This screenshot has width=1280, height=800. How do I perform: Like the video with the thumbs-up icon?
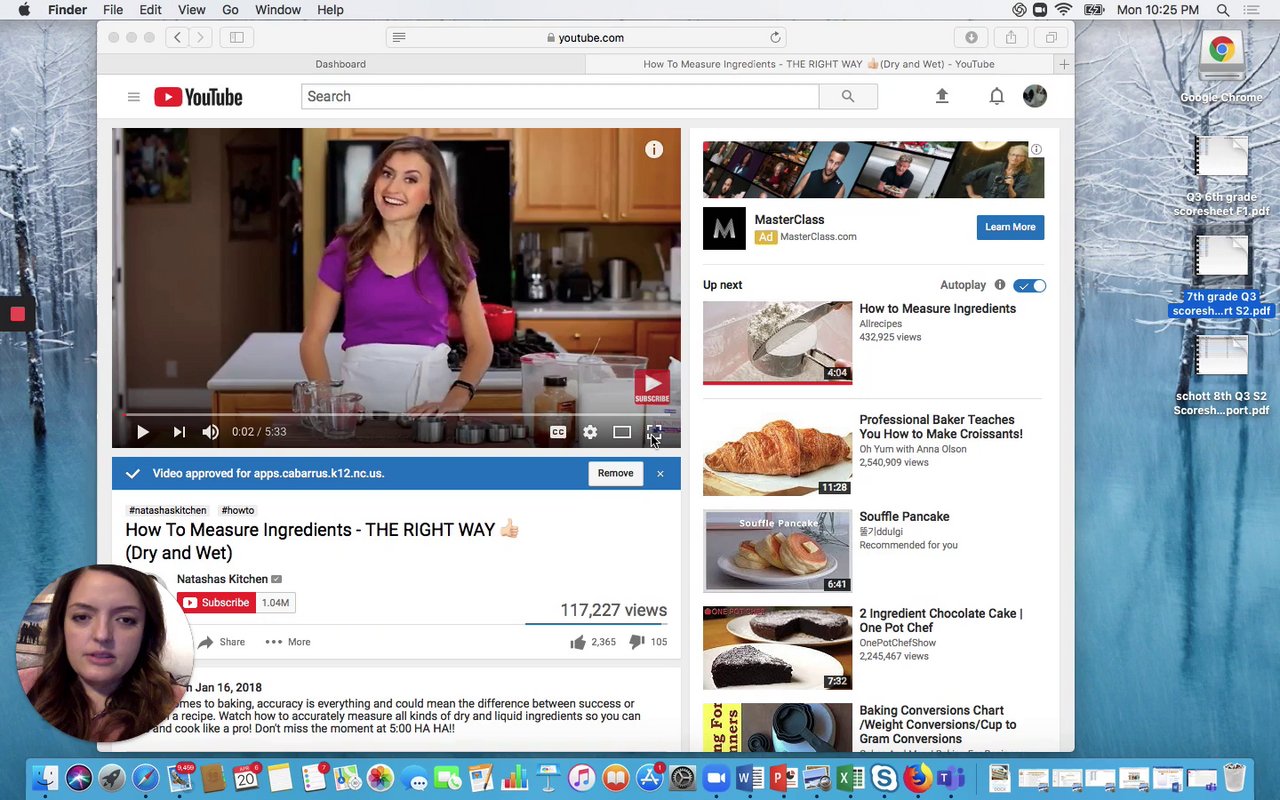[x=578, y=642]
